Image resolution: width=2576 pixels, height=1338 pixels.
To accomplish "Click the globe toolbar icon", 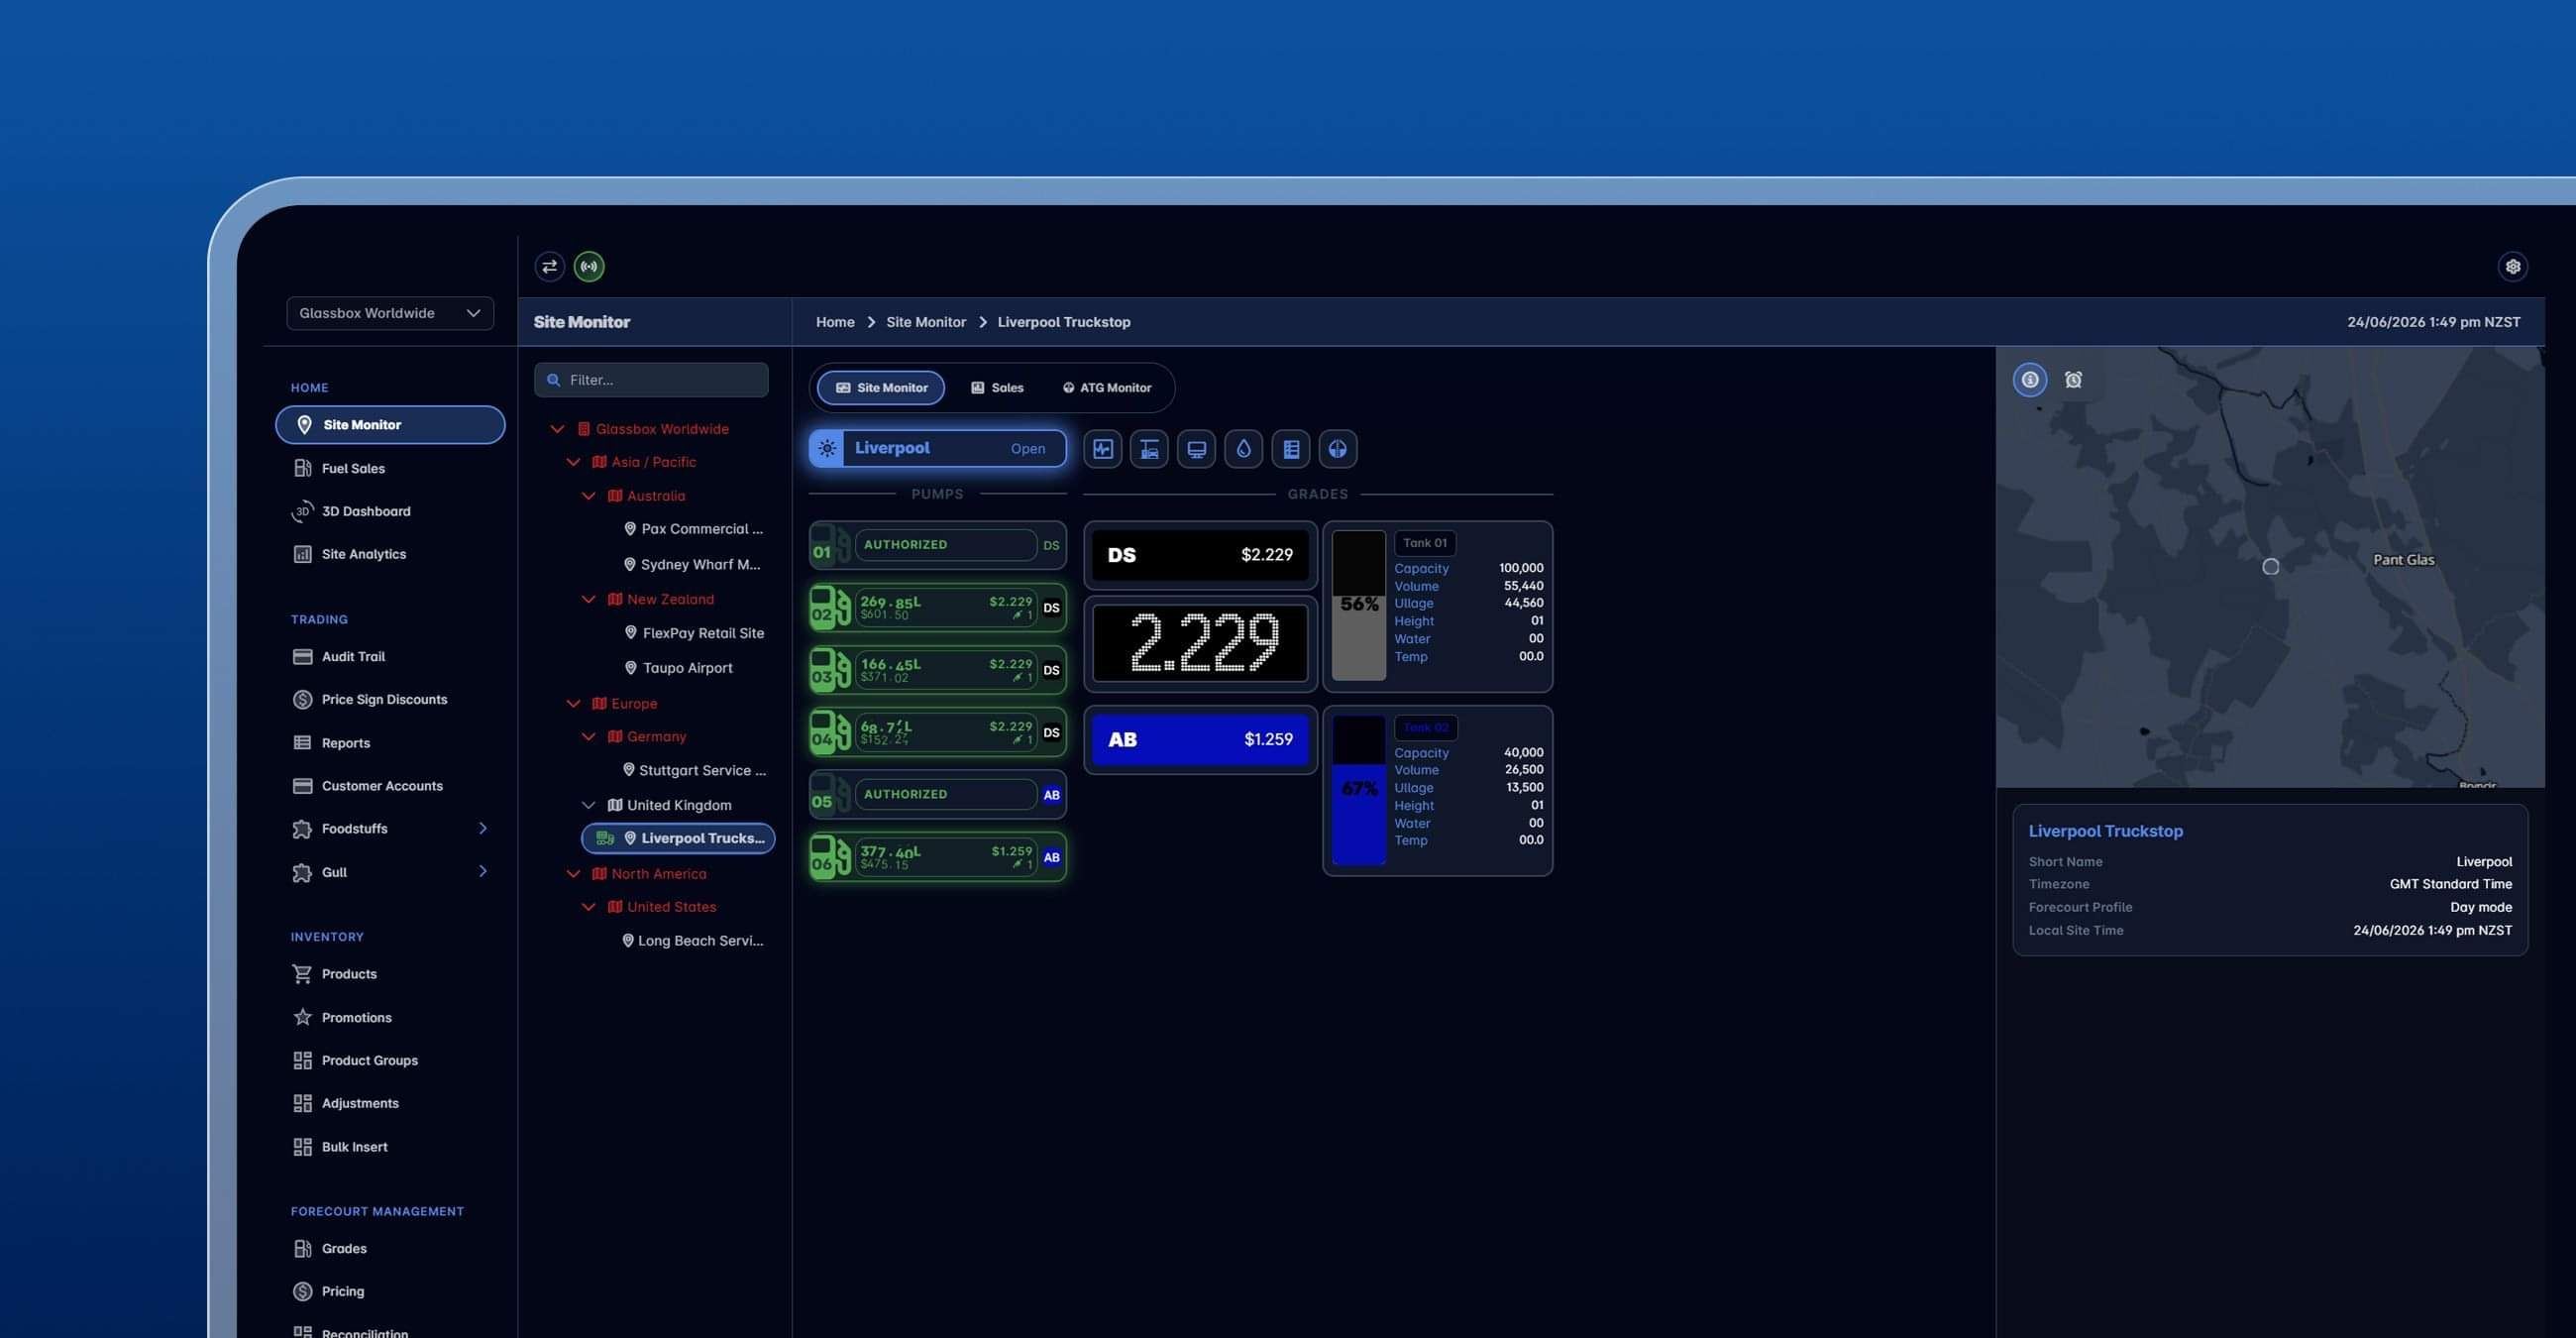I will (x=1338, y=449).
